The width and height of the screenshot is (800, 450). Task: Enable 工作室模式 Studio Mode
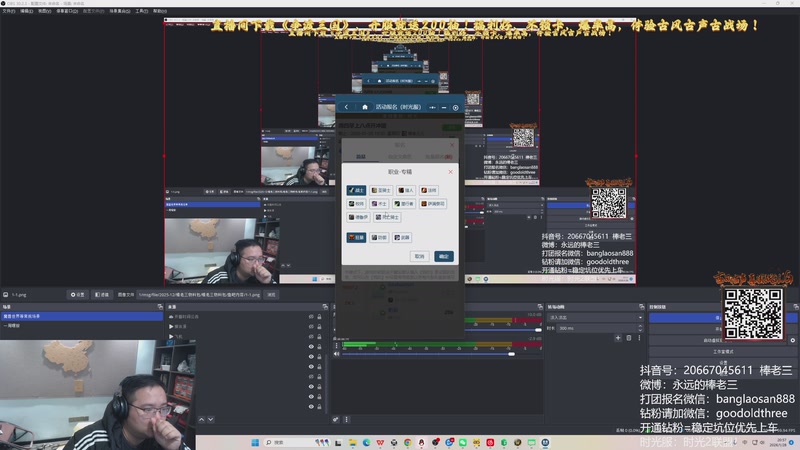(723, 352)
